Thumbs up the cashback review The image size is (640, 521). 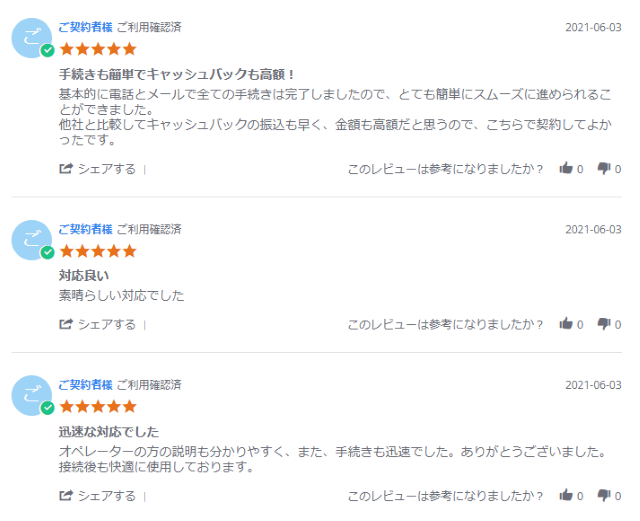coord(566,169)
